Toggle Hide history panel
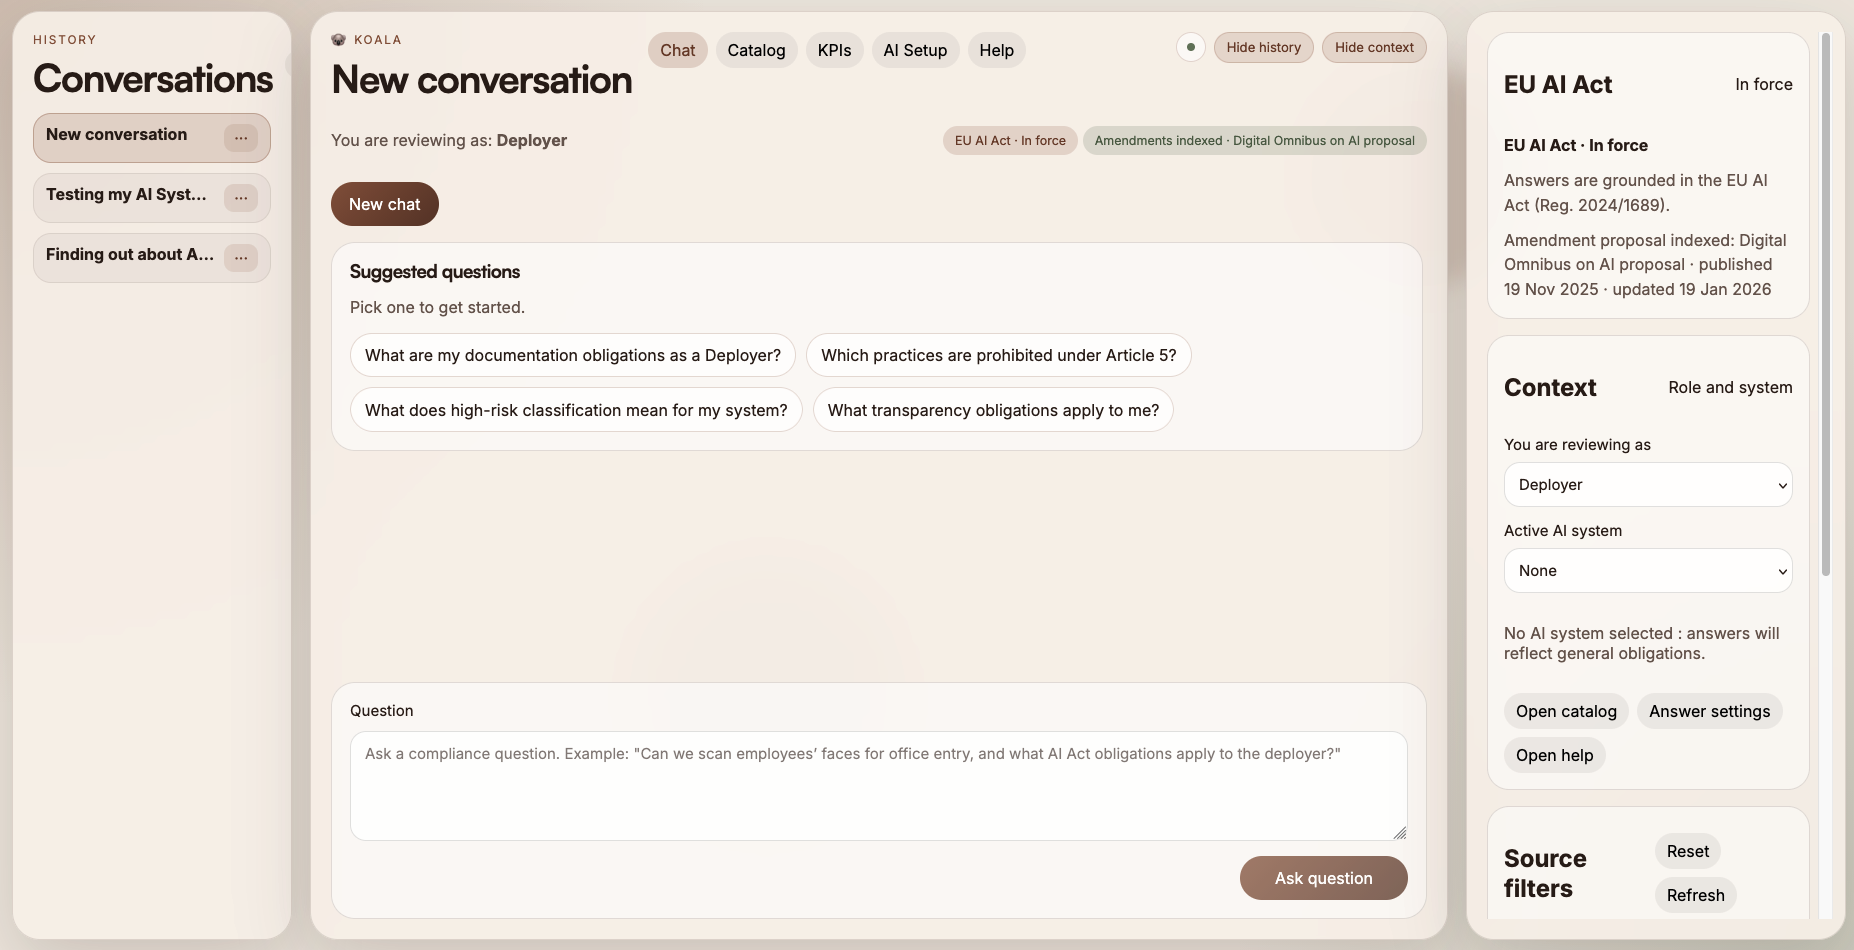 tap(1263, 47)
